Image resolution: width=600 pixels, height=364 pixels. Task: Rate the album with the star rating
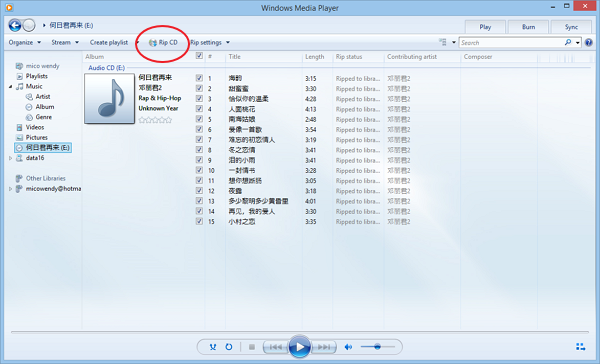155,120
